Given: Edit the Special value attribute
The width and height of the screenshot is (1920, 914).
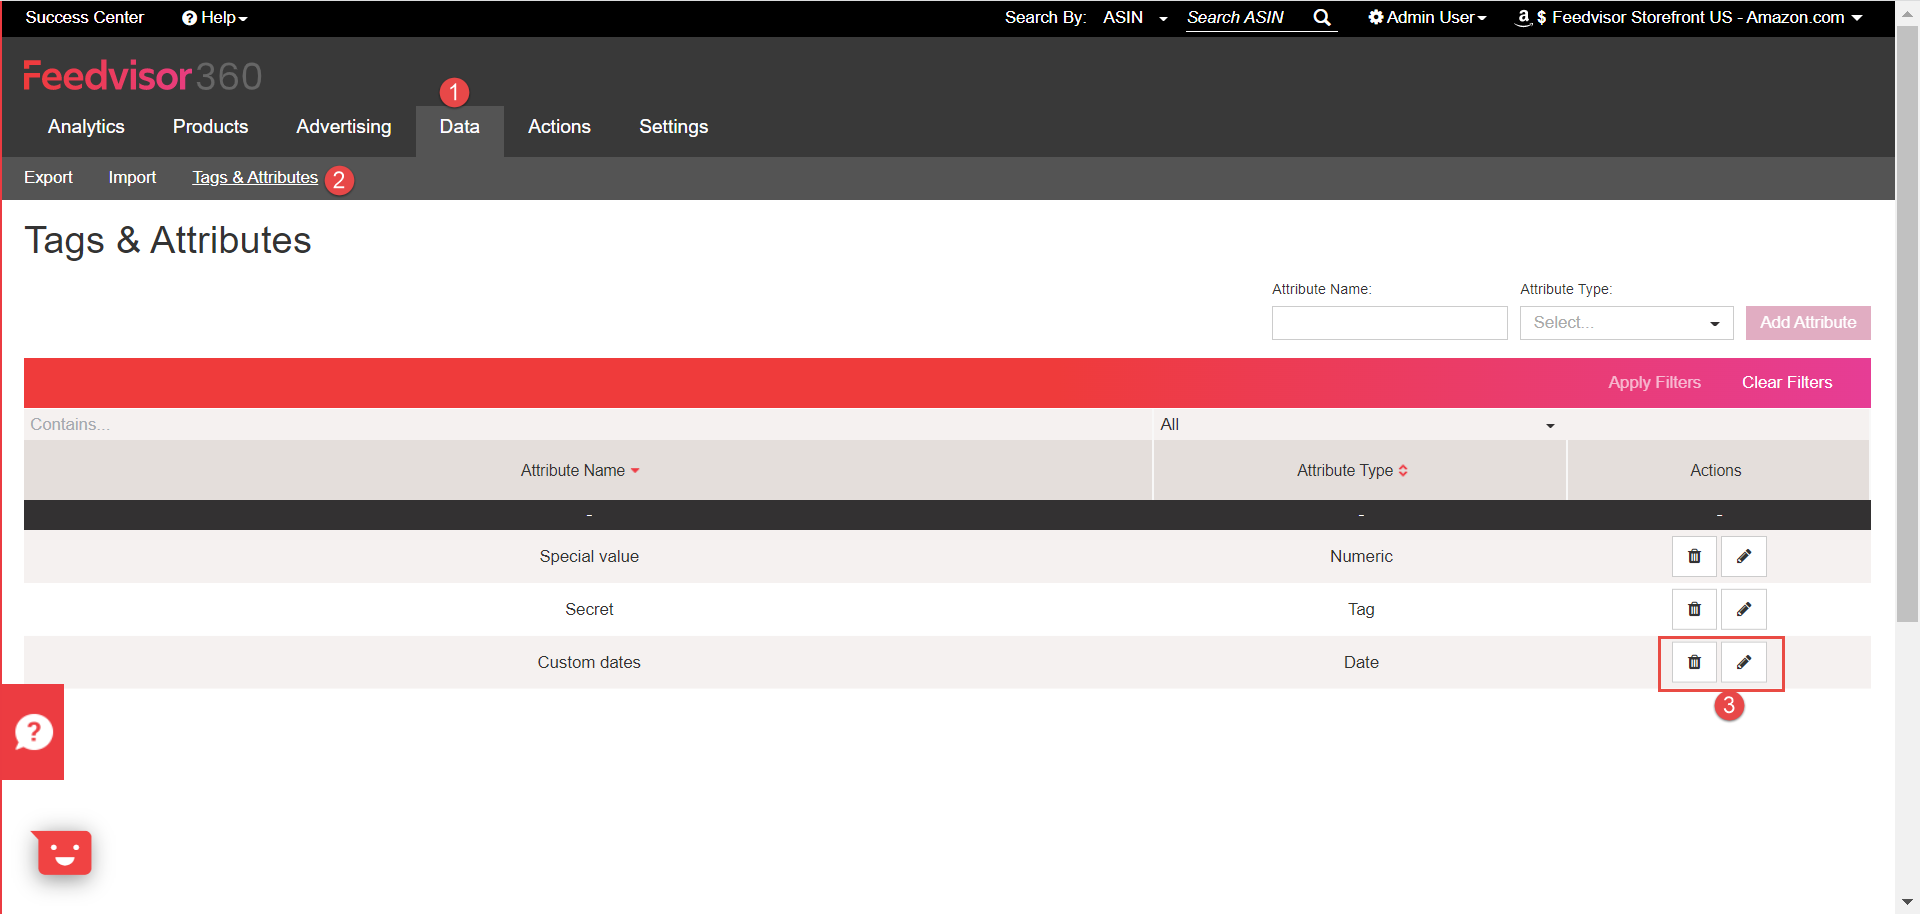Looking at the screenshot, I should click(1744, 557).
